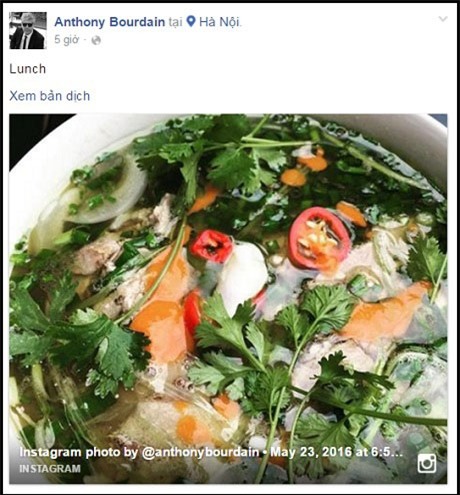460x495 pixels.
Task: Click the large sliced red chili ring in the photo
Action: 319,237
